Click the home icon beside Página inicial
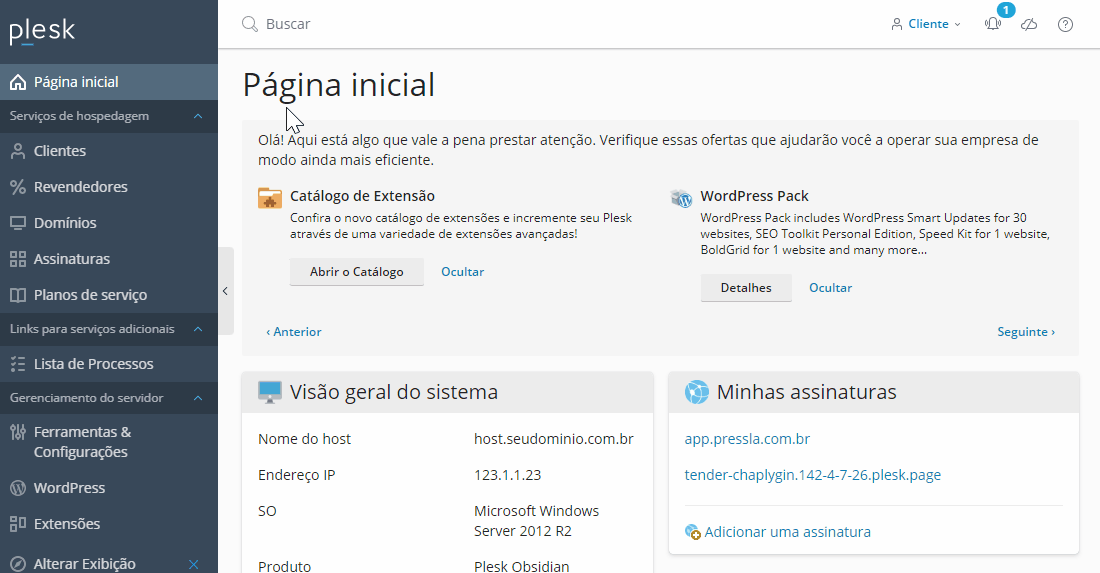Viewport: 1100px width, 573px height. click(x=18, y=82)
